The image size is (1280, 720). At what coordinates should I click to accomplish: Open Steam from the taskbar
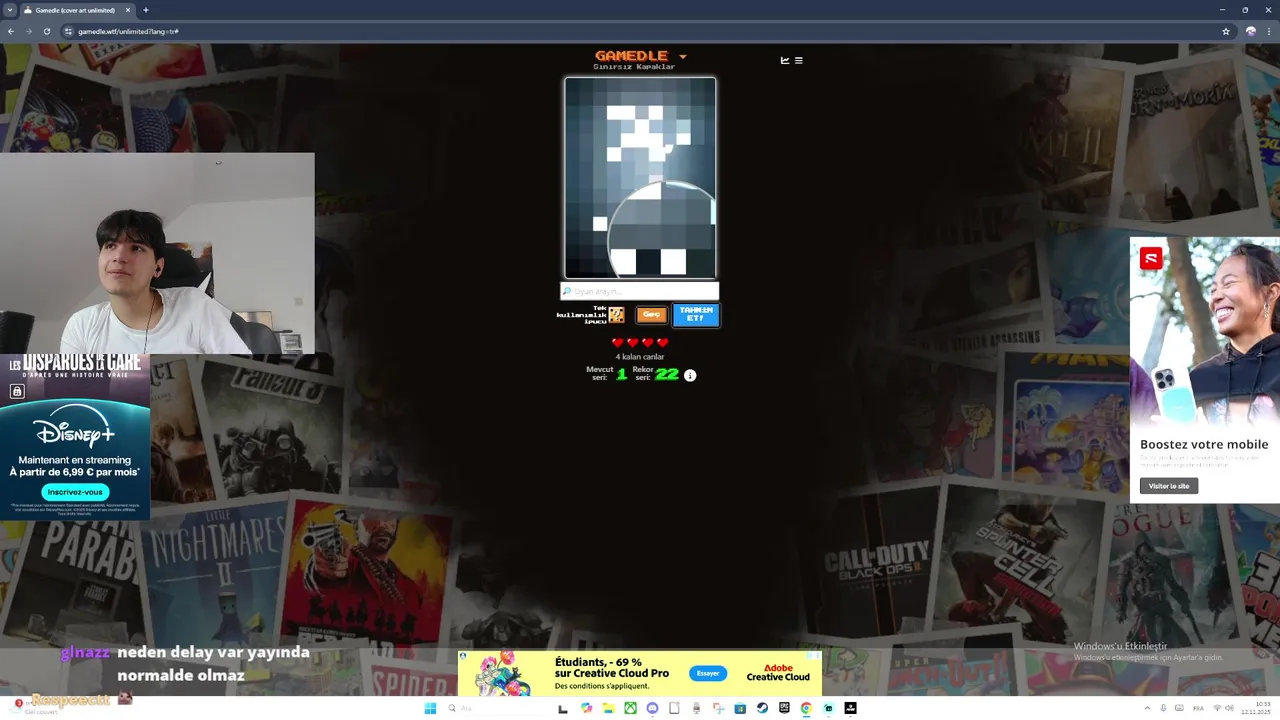pos(762,708)
